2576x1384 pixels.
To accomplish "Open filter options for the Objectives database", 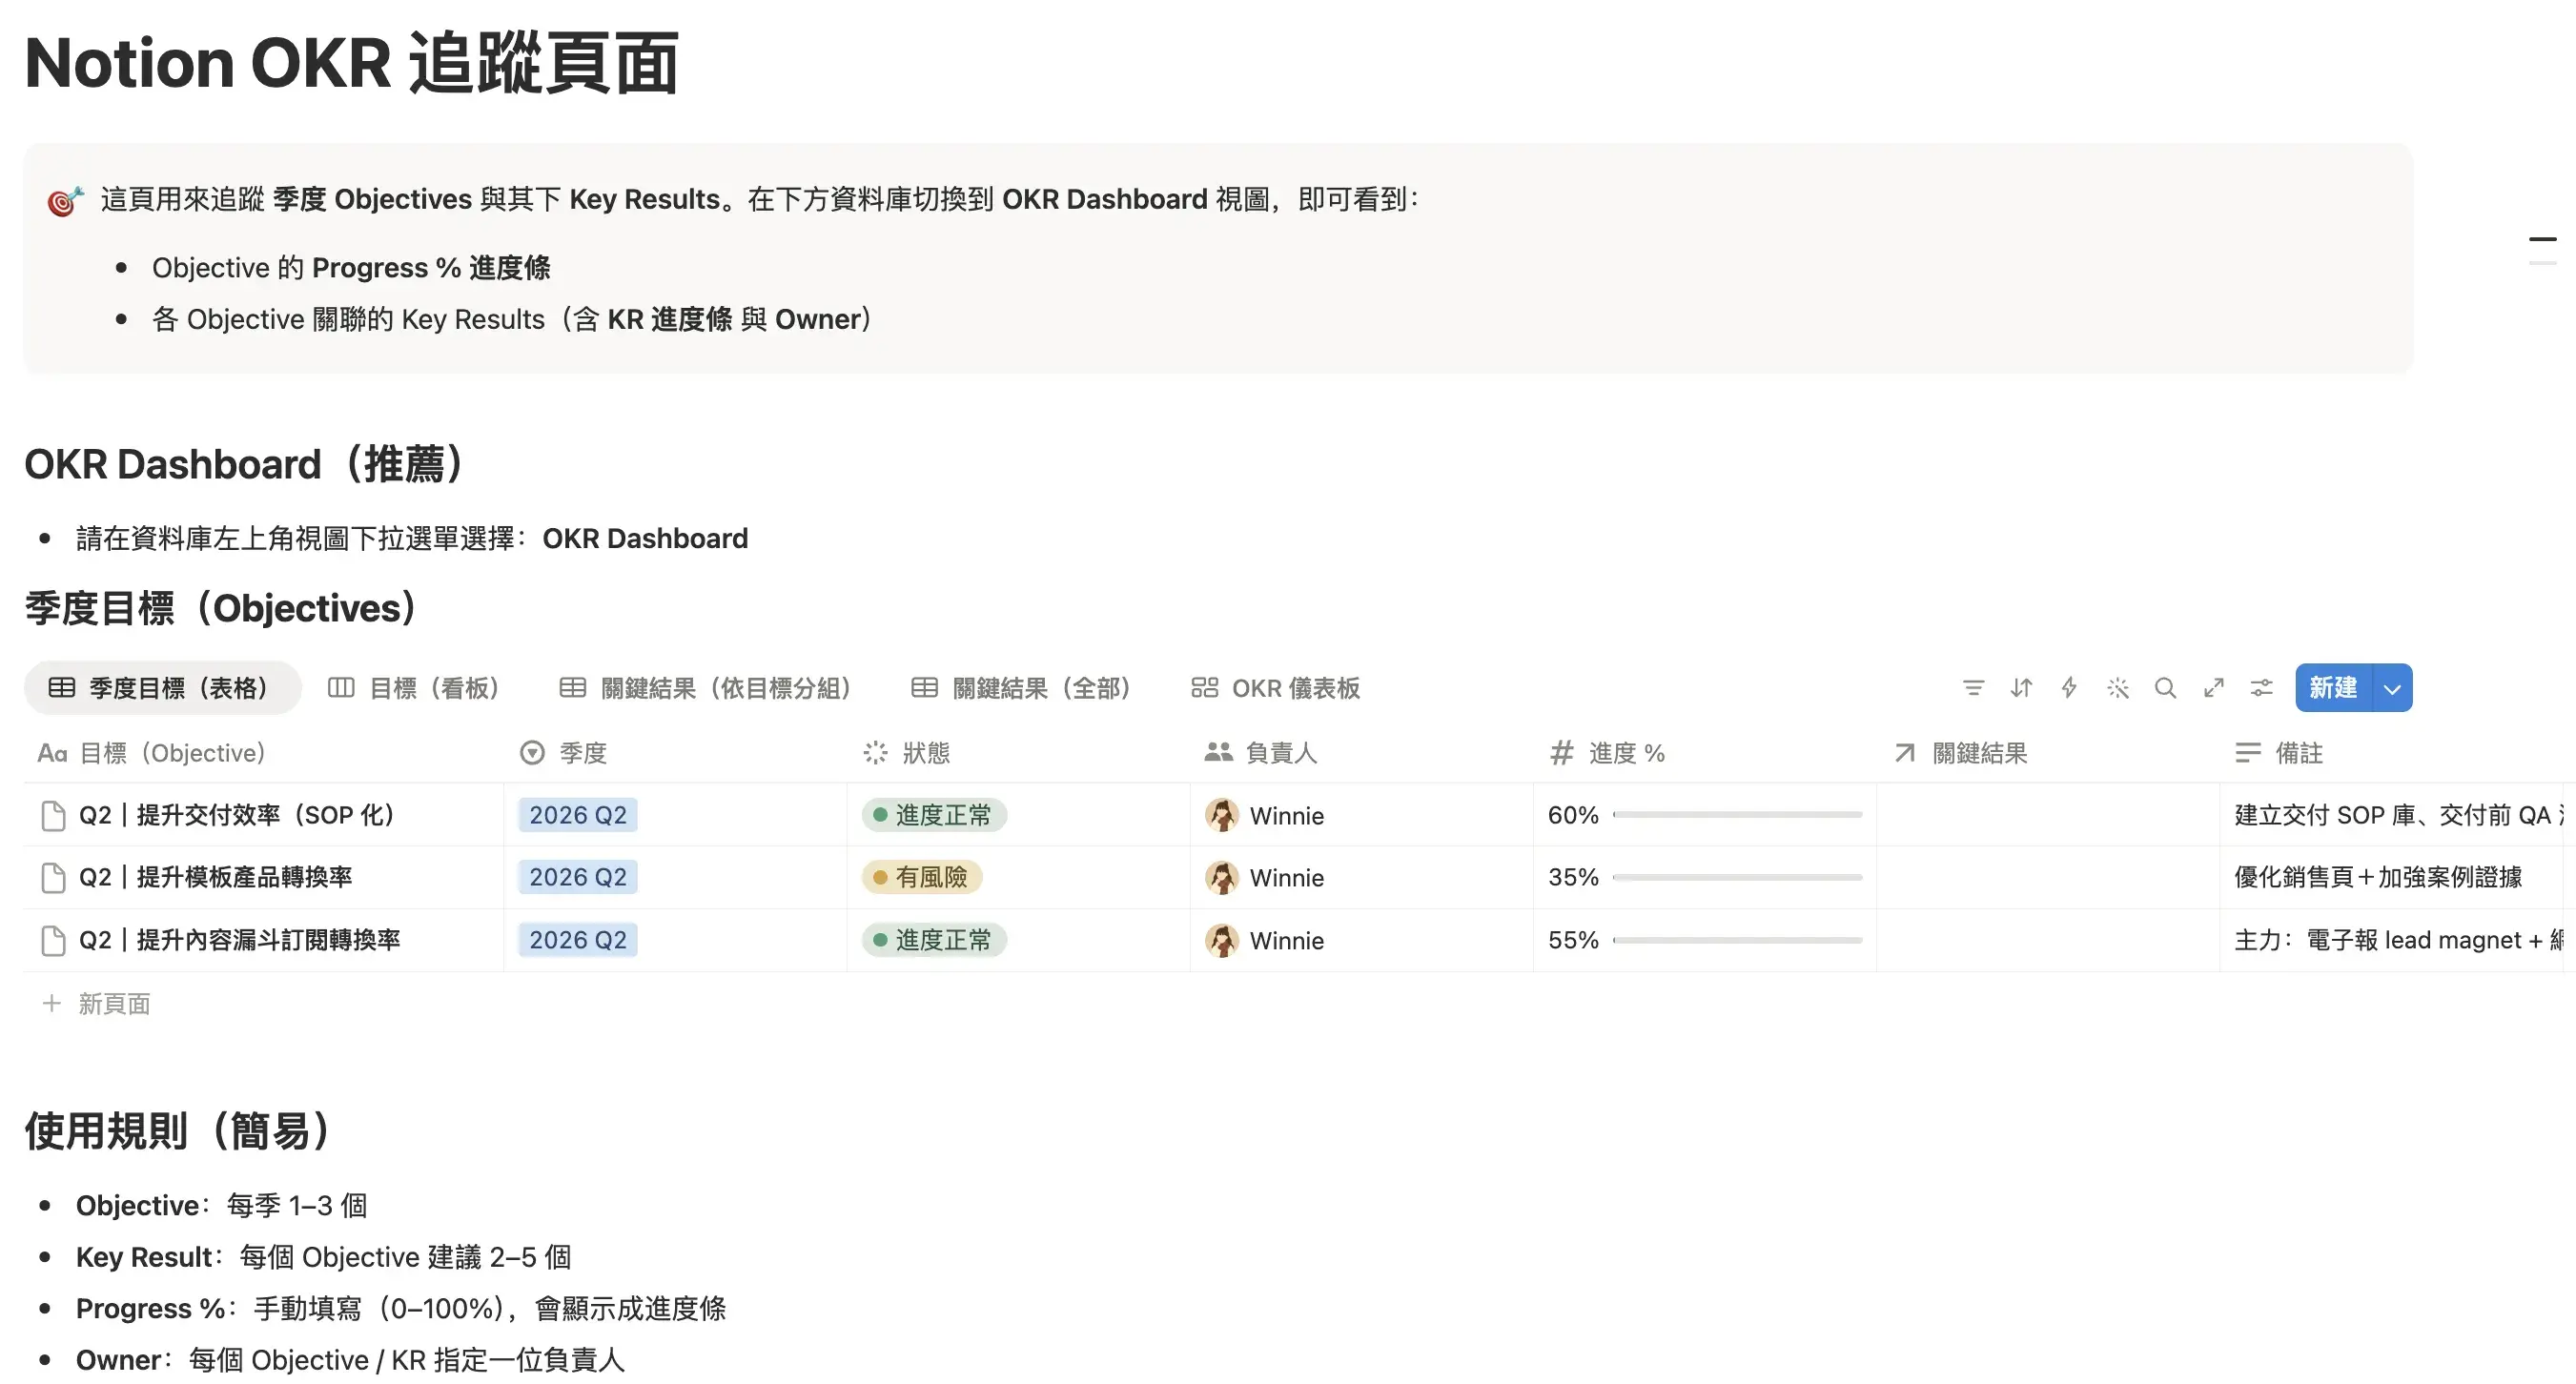I will pos(1973,688).
